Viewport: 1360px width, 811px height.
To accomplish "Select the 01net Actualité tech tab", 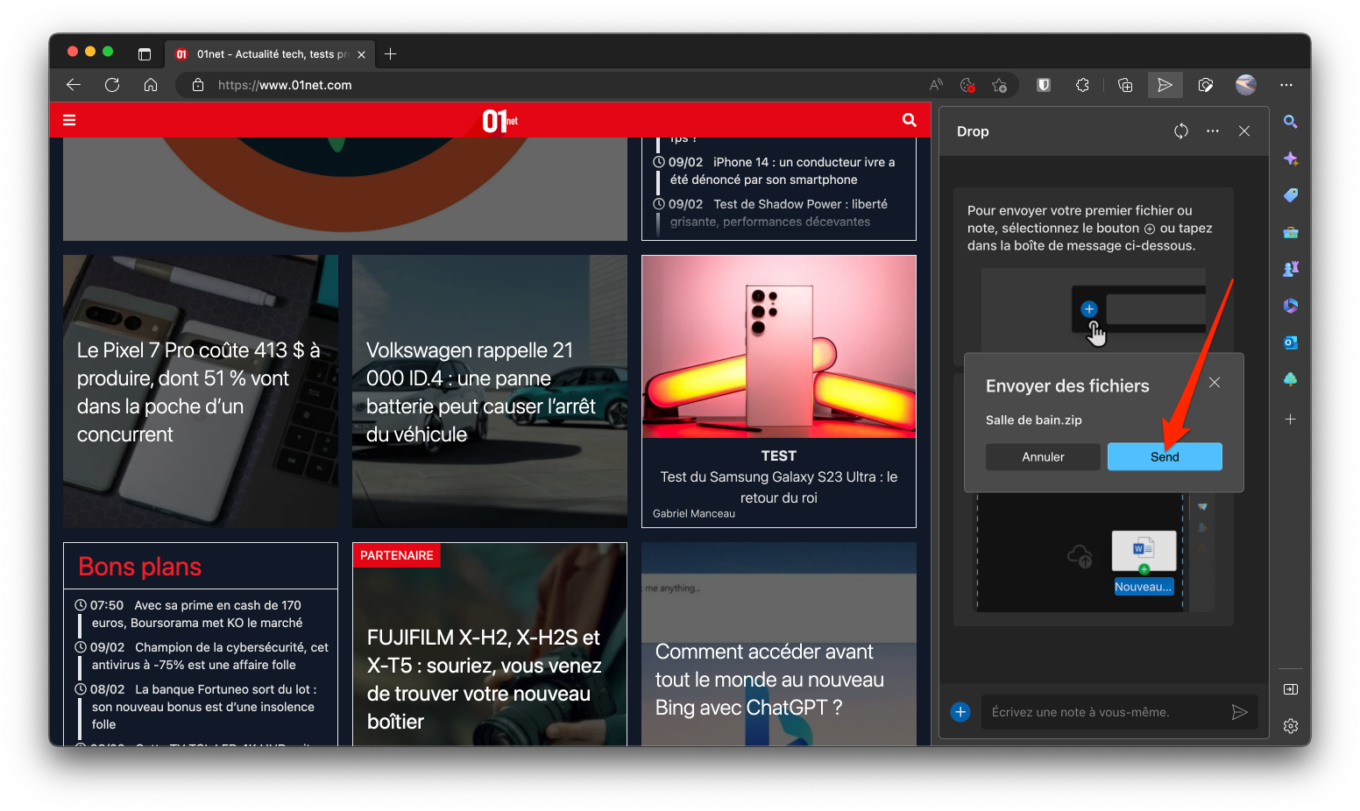I will (x=270, y=54).
